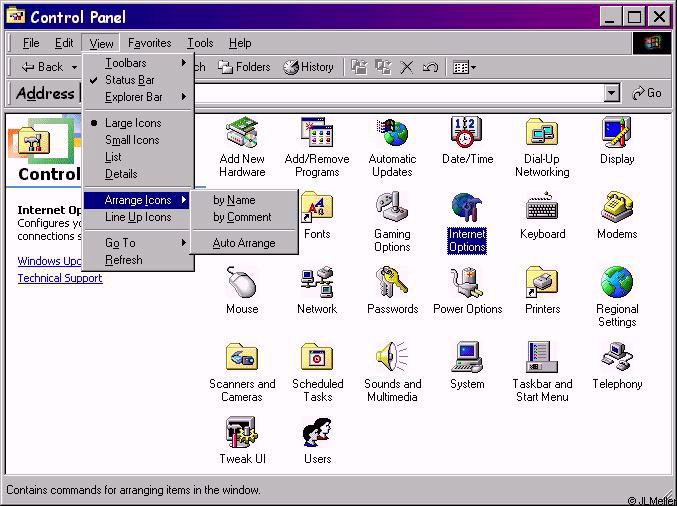677x506 pixels.
Task: Click the open View menu title
Action: (x=101, y=43)
